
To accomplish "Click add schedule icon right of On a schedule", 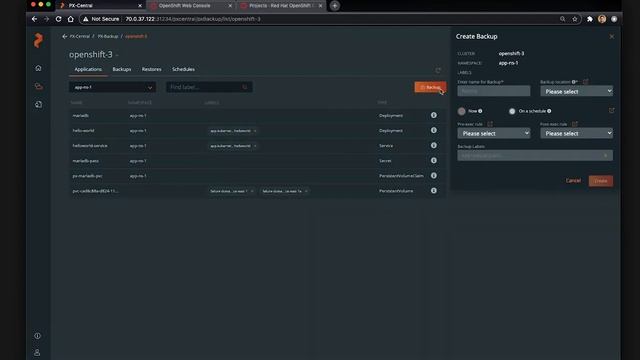I will (x=611, y=111).
